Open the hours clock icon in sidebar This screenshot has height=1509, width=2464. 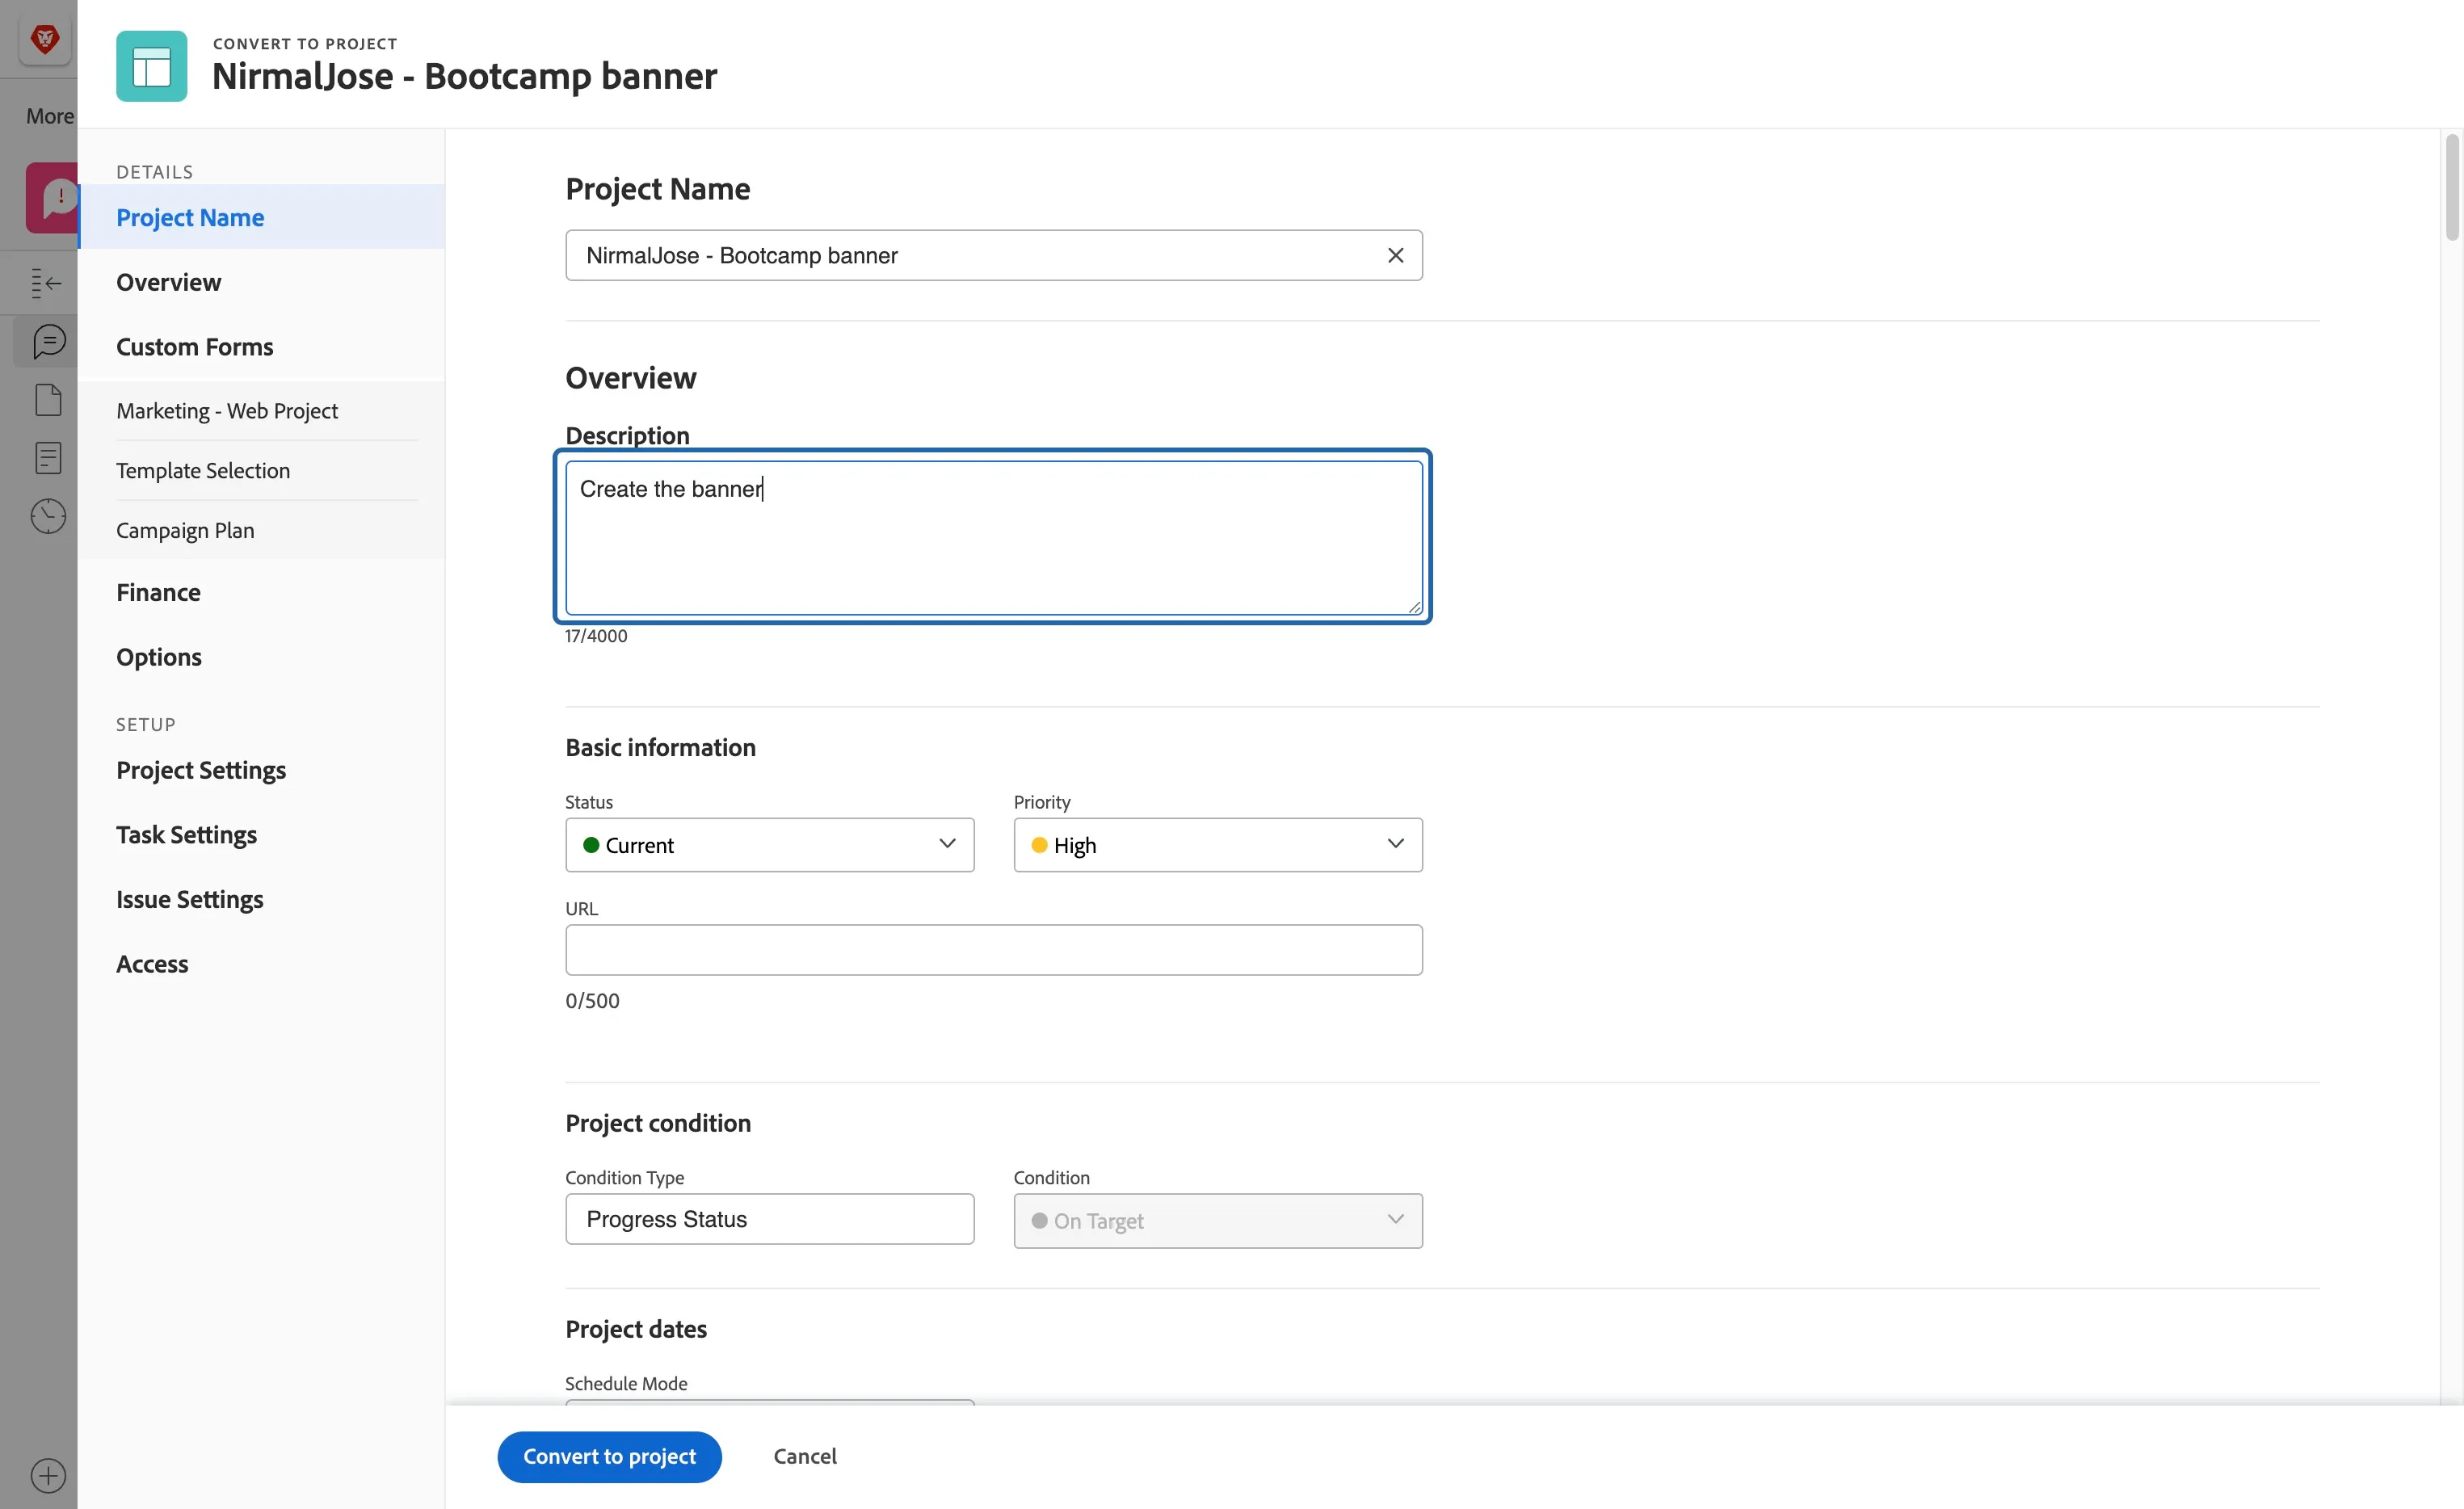[x=48, y=516]
